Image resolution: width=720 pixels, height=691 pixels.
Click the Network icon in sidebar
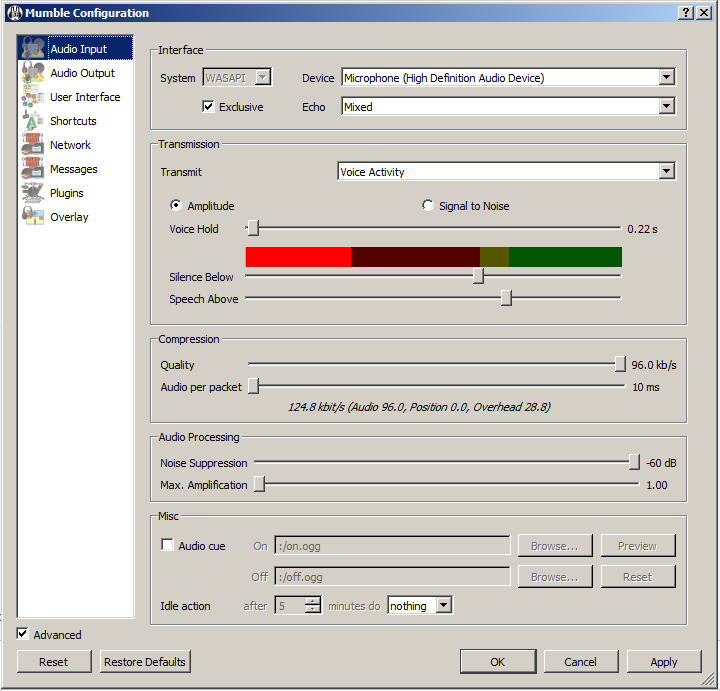[x=33, y=145]
